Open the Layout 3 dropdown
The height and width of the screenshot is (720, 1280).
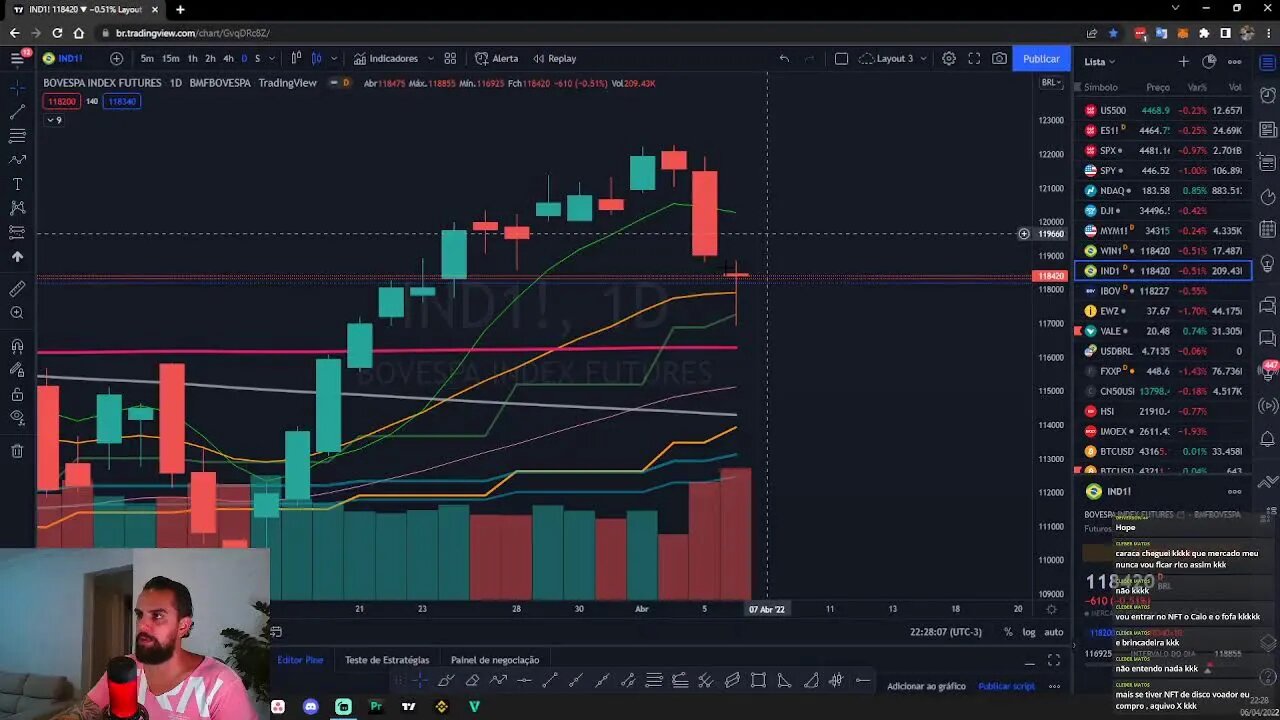pyautogui.click(x=893, y=58)
